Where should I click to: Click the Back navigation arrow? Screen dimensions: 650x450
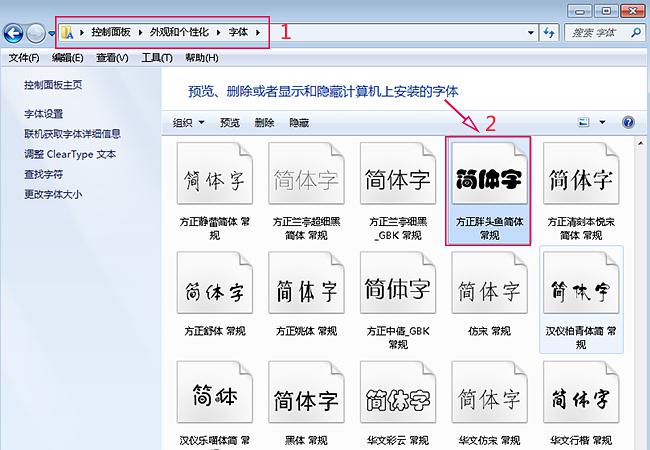click(x=13, y=33)
